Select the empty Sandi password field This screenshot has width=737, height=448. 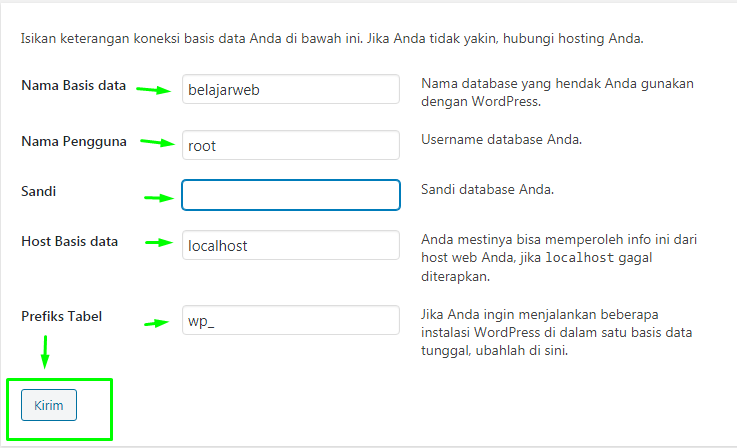[290, 194]
